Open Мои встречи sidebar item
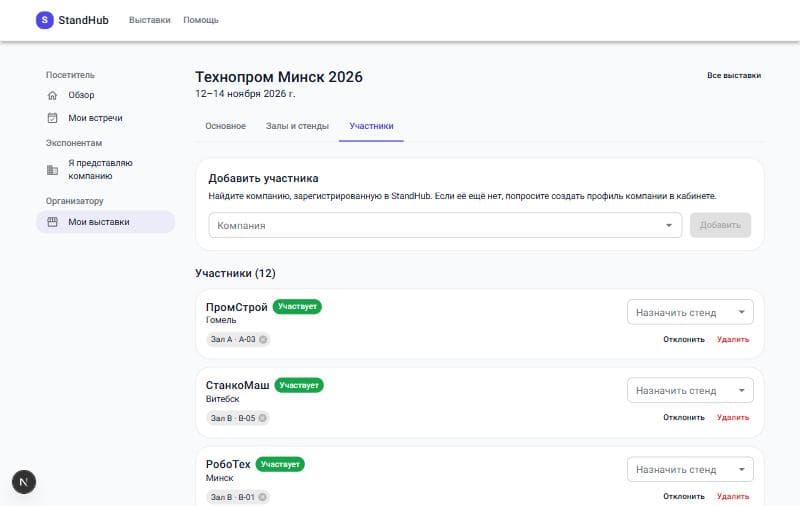Viewport: 800px width, 506px height. [106, 118]
